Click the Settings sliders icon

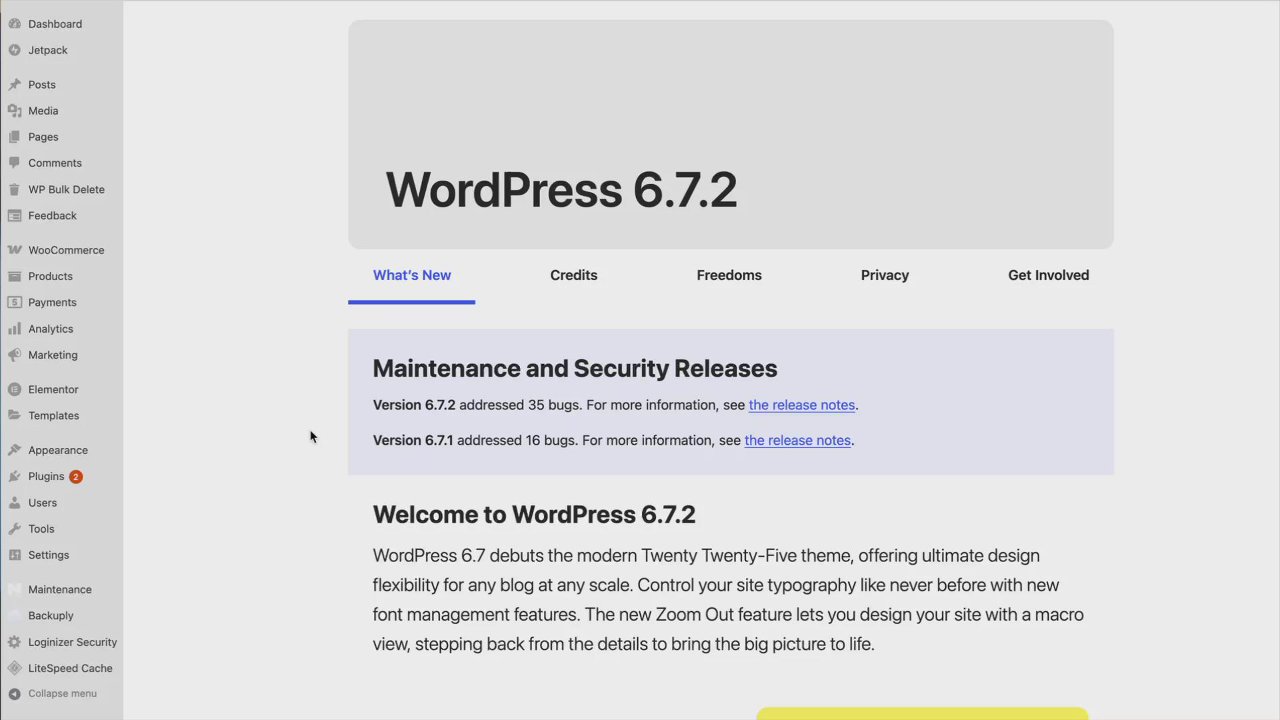coord(14,555)
